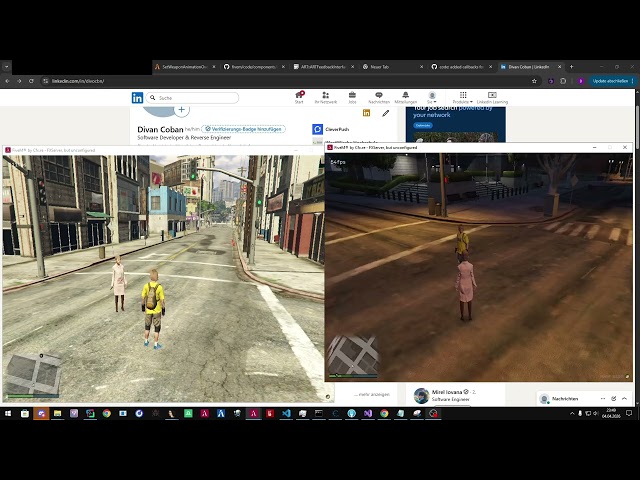
Task: Open File Explorer from taskbar
Action: pos(57,413)
